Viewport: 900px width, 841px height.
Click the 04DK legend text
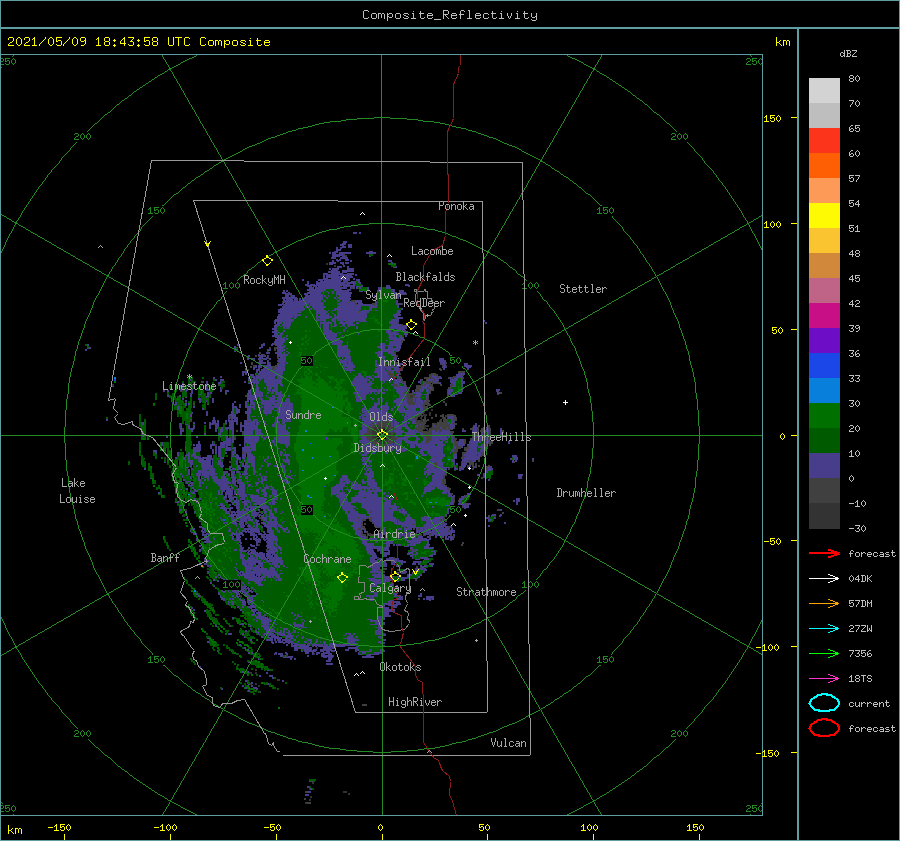coord(860,579)
